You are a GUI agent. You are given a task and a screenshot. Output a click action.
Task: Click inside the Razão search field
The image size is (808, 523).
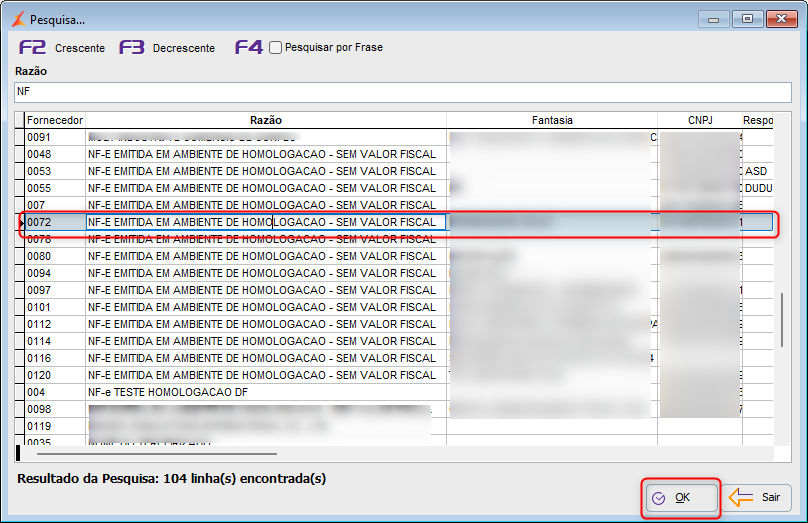pyautogui.click(x=403, y=92)
